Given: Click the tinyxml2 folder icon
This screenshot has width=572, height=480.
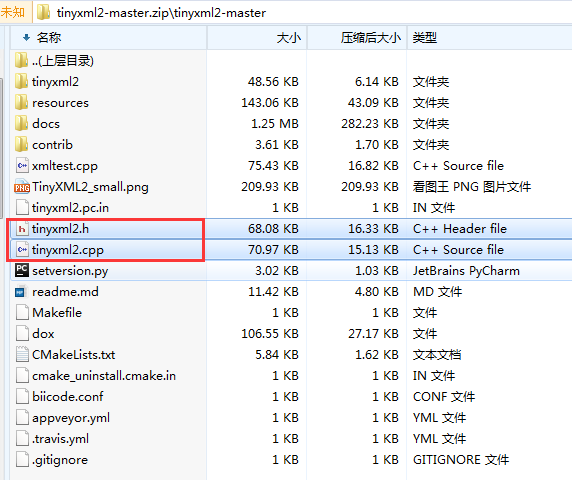Looking at the screenshot, I should (22, 82).
